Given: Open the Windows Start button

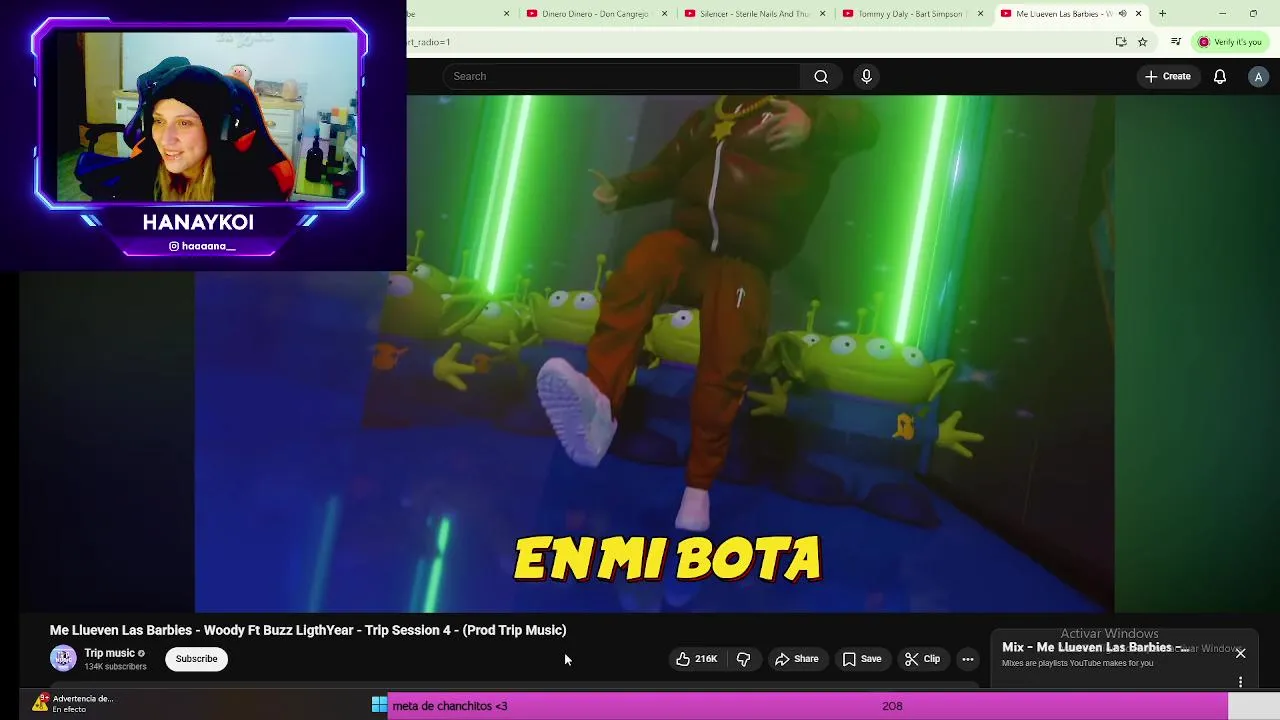Looking at the screenshot, I should [x=379, y=705].
